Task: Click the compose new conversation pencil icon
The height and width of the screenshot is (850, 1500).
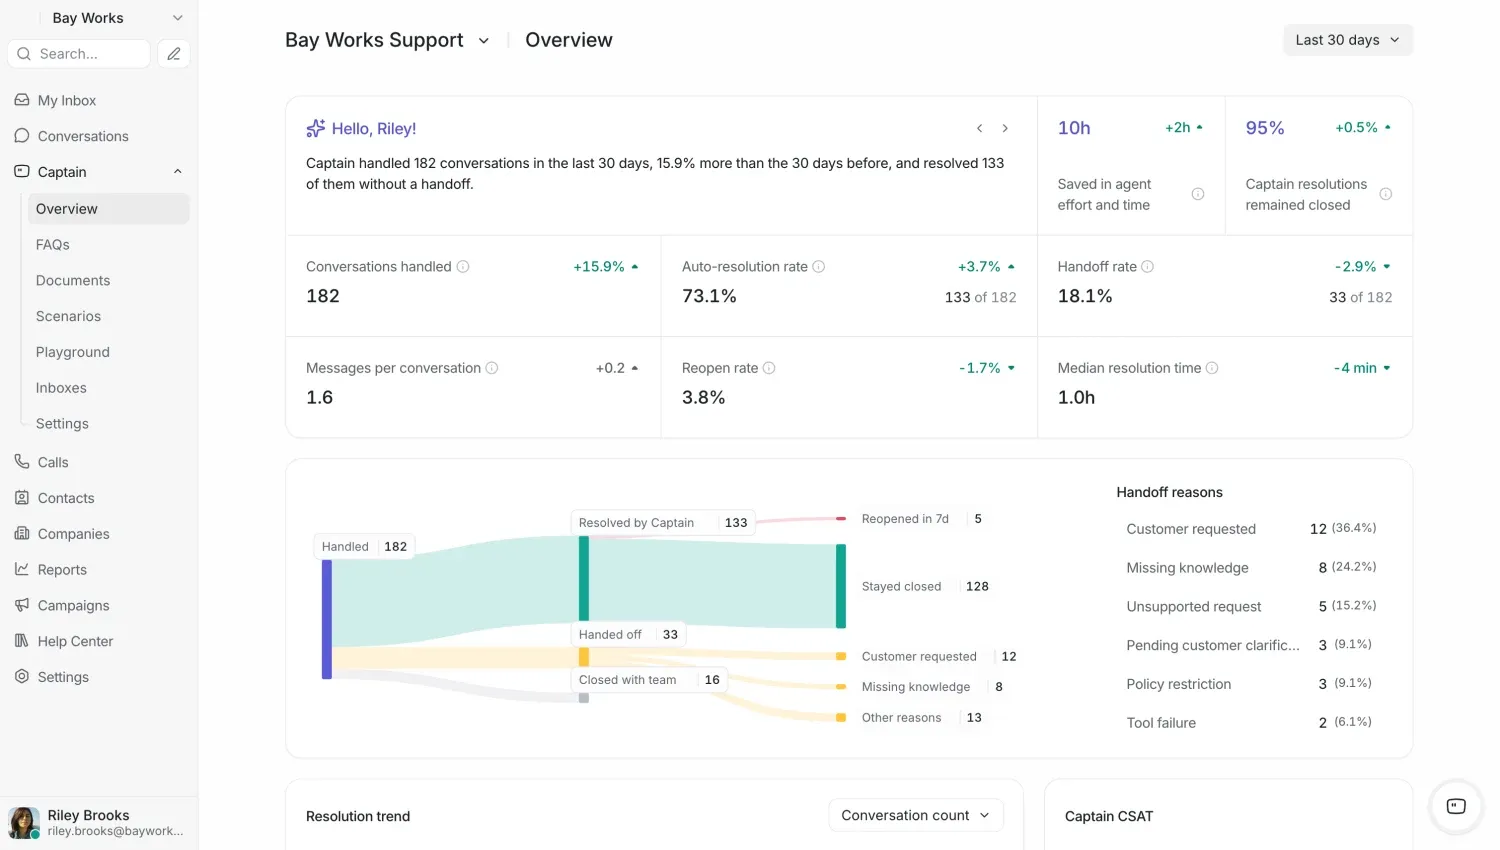Action: (x=174, y=54)
